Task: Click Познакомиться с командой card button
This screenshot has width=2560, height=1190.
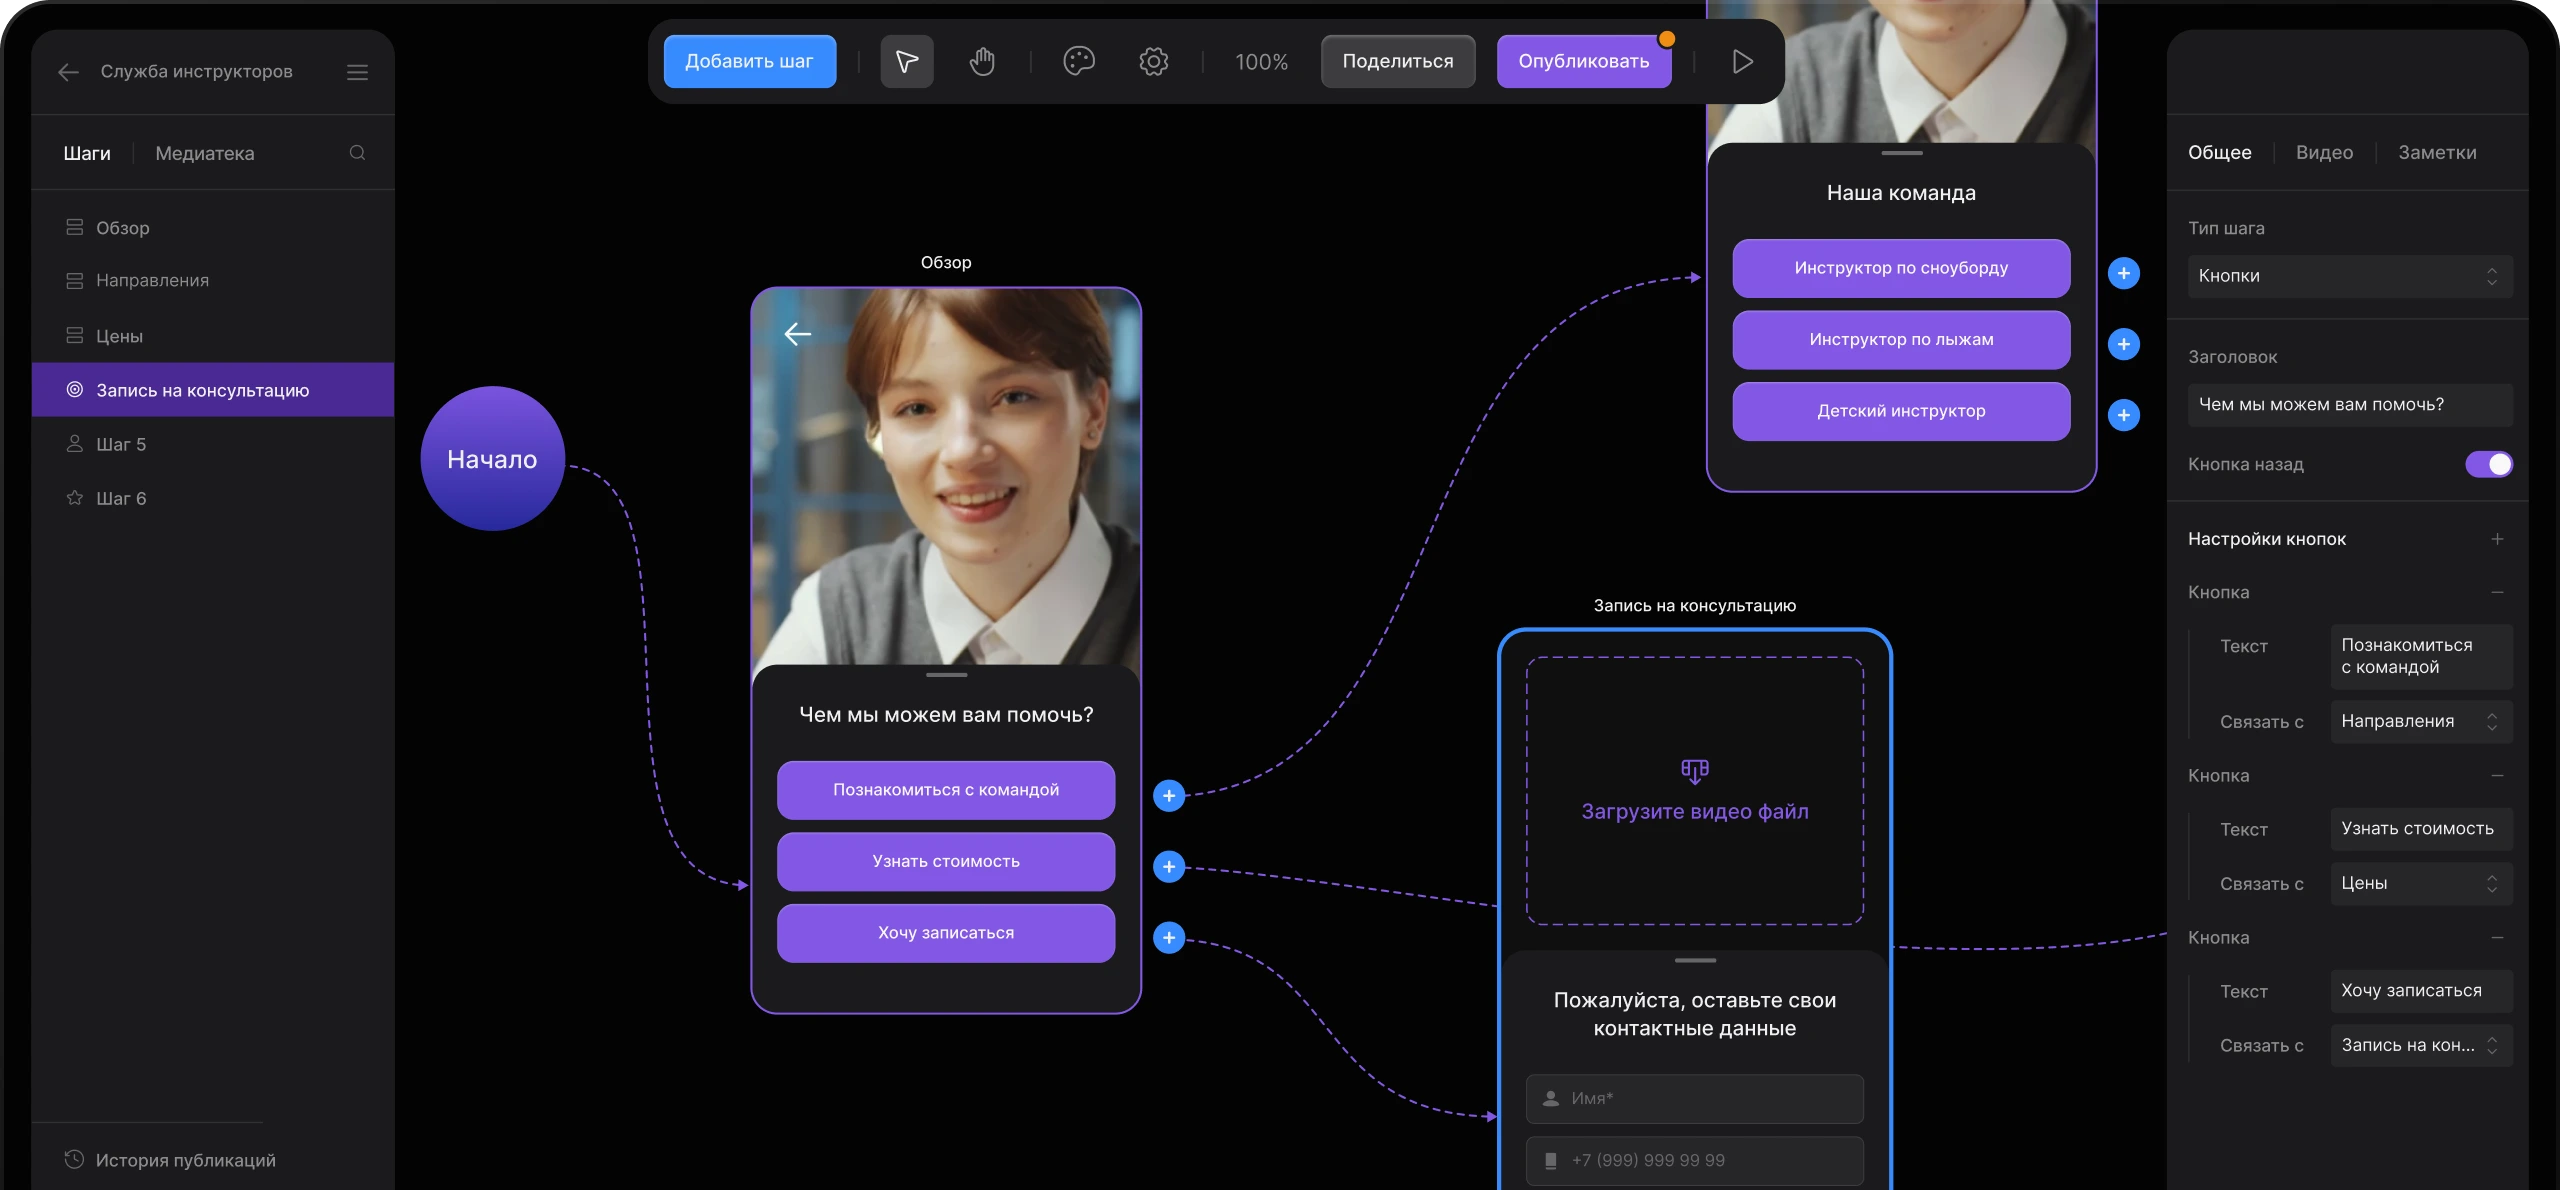Action: point(945,790)
